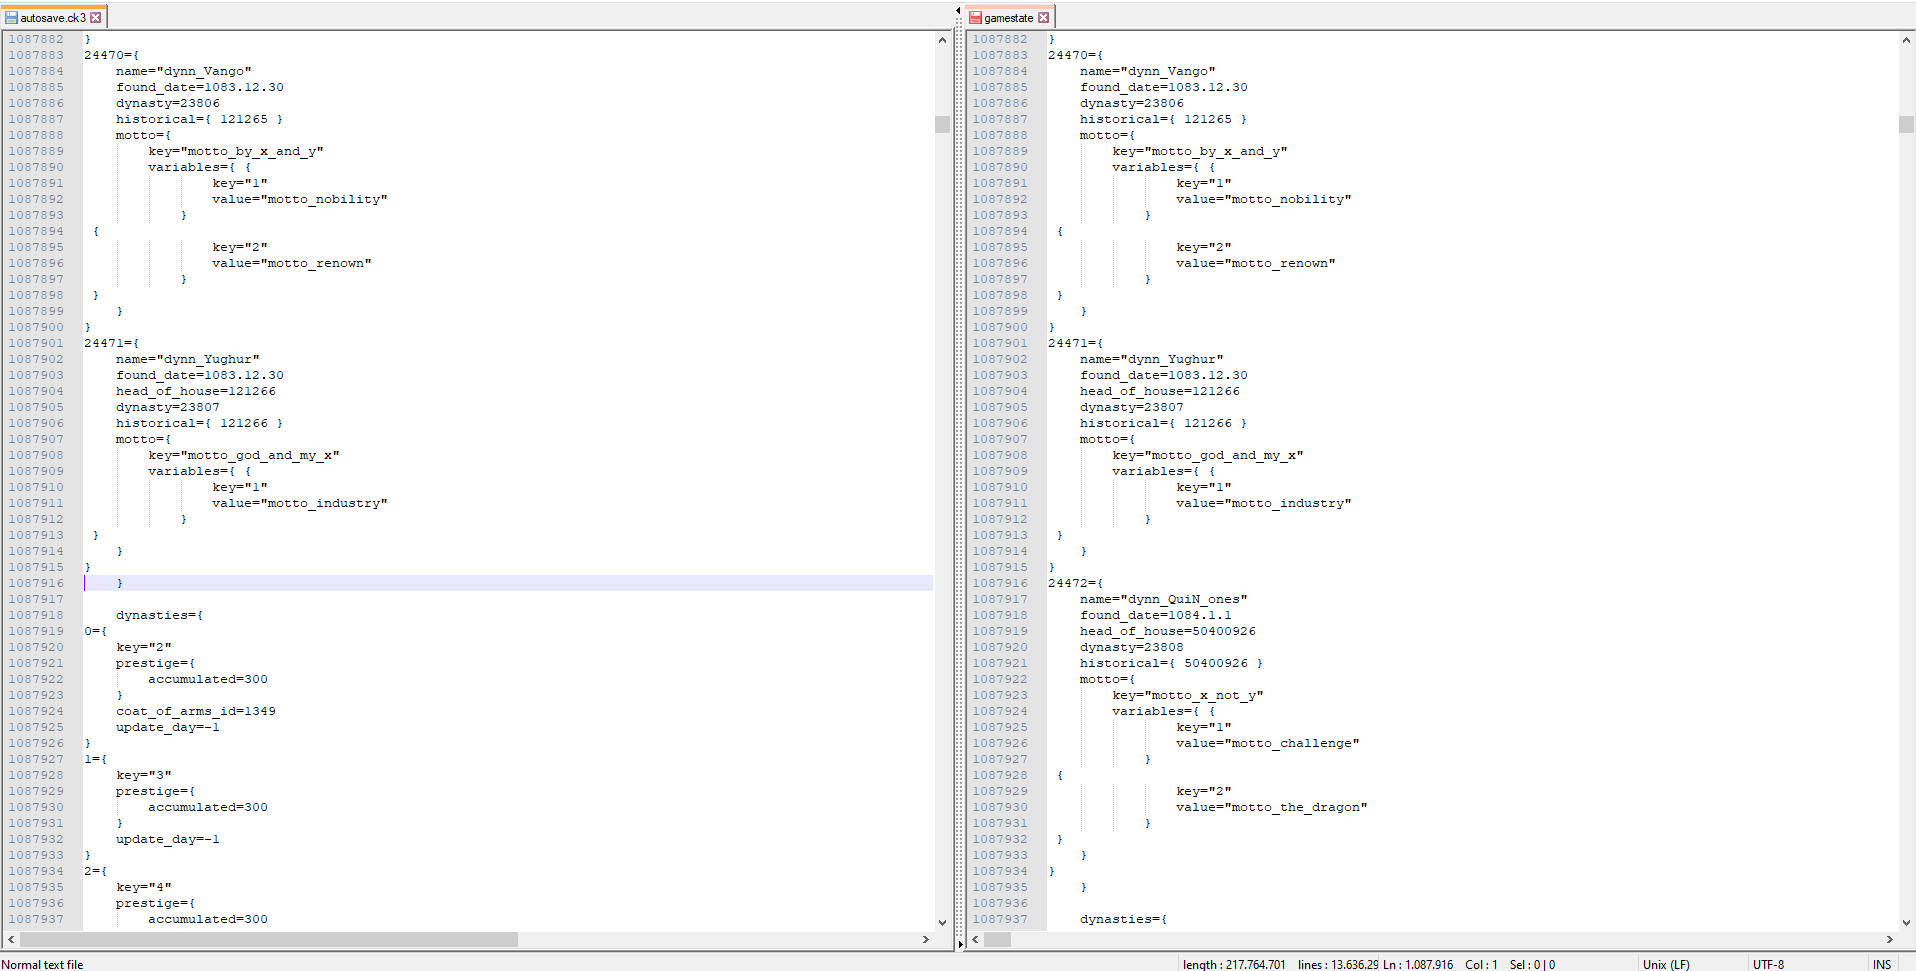Click left pane horizontal scrollbar thumb
This screenshot has height=971, width=1916.
(x=268, y=940)
